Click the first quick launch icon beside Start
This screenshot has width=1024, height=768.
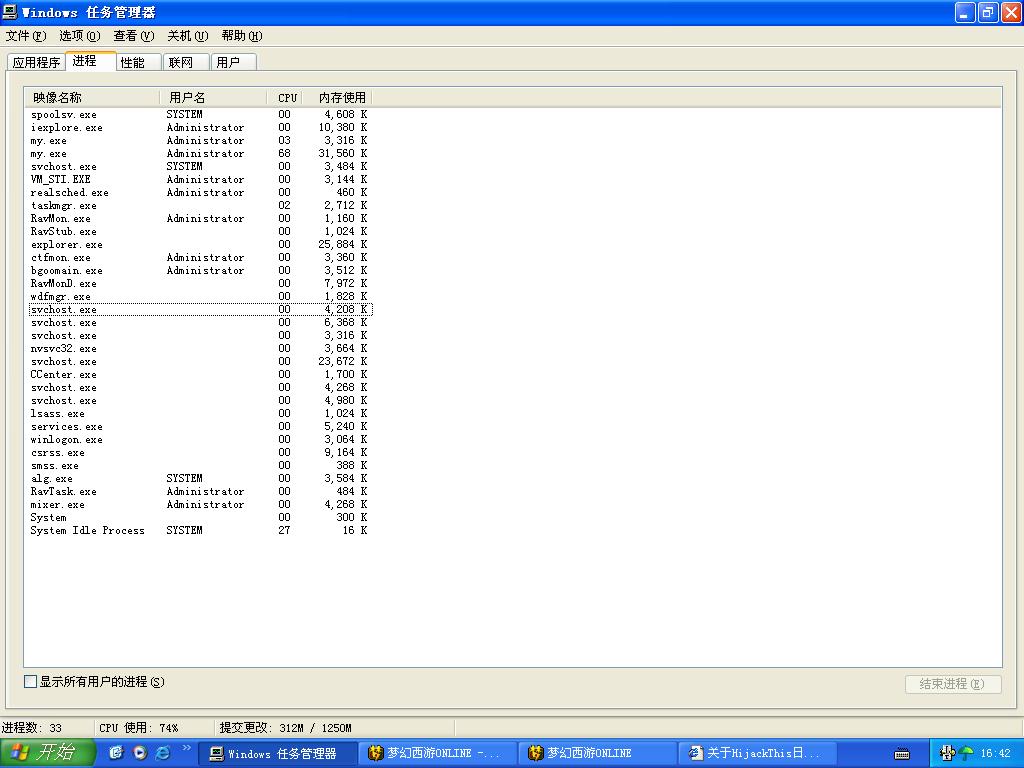point(116,753)
